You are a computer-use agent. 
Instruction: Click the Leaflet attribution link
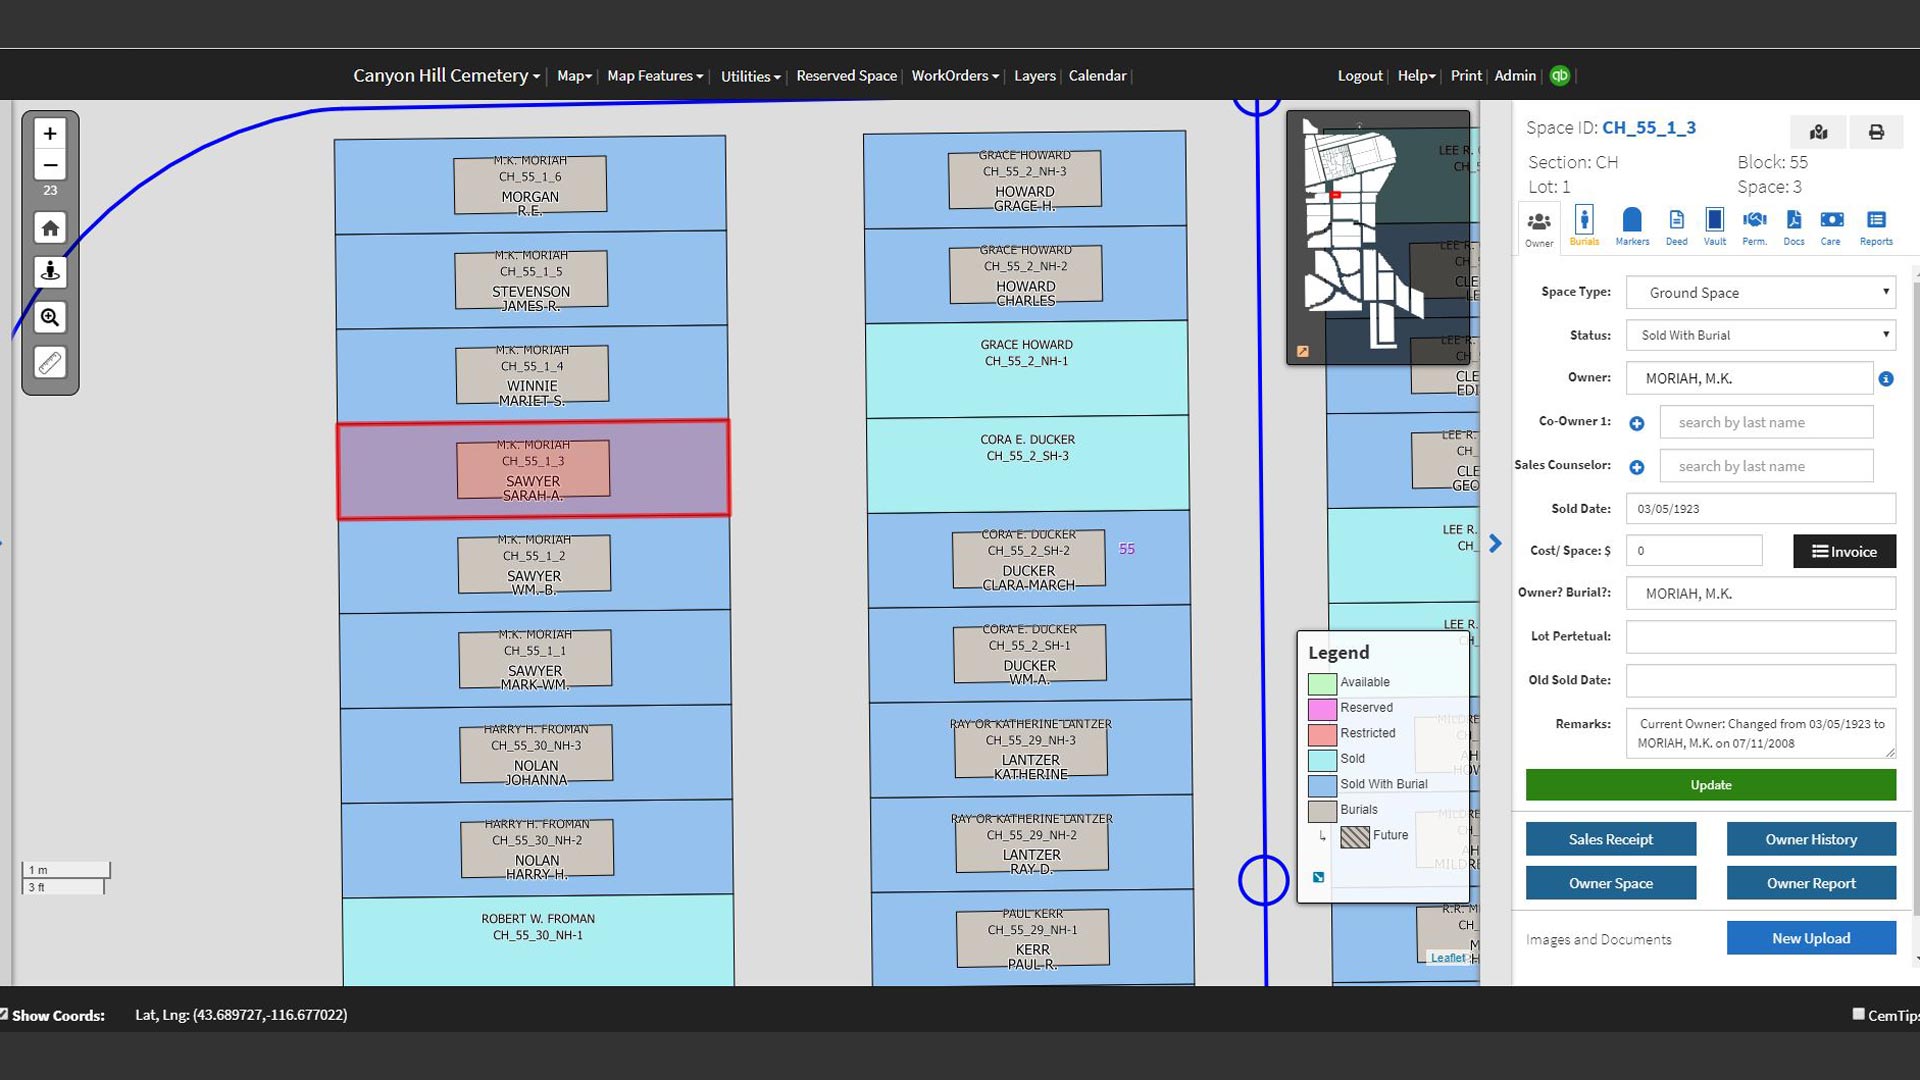pyautogui.click(x=1447, y=957)
